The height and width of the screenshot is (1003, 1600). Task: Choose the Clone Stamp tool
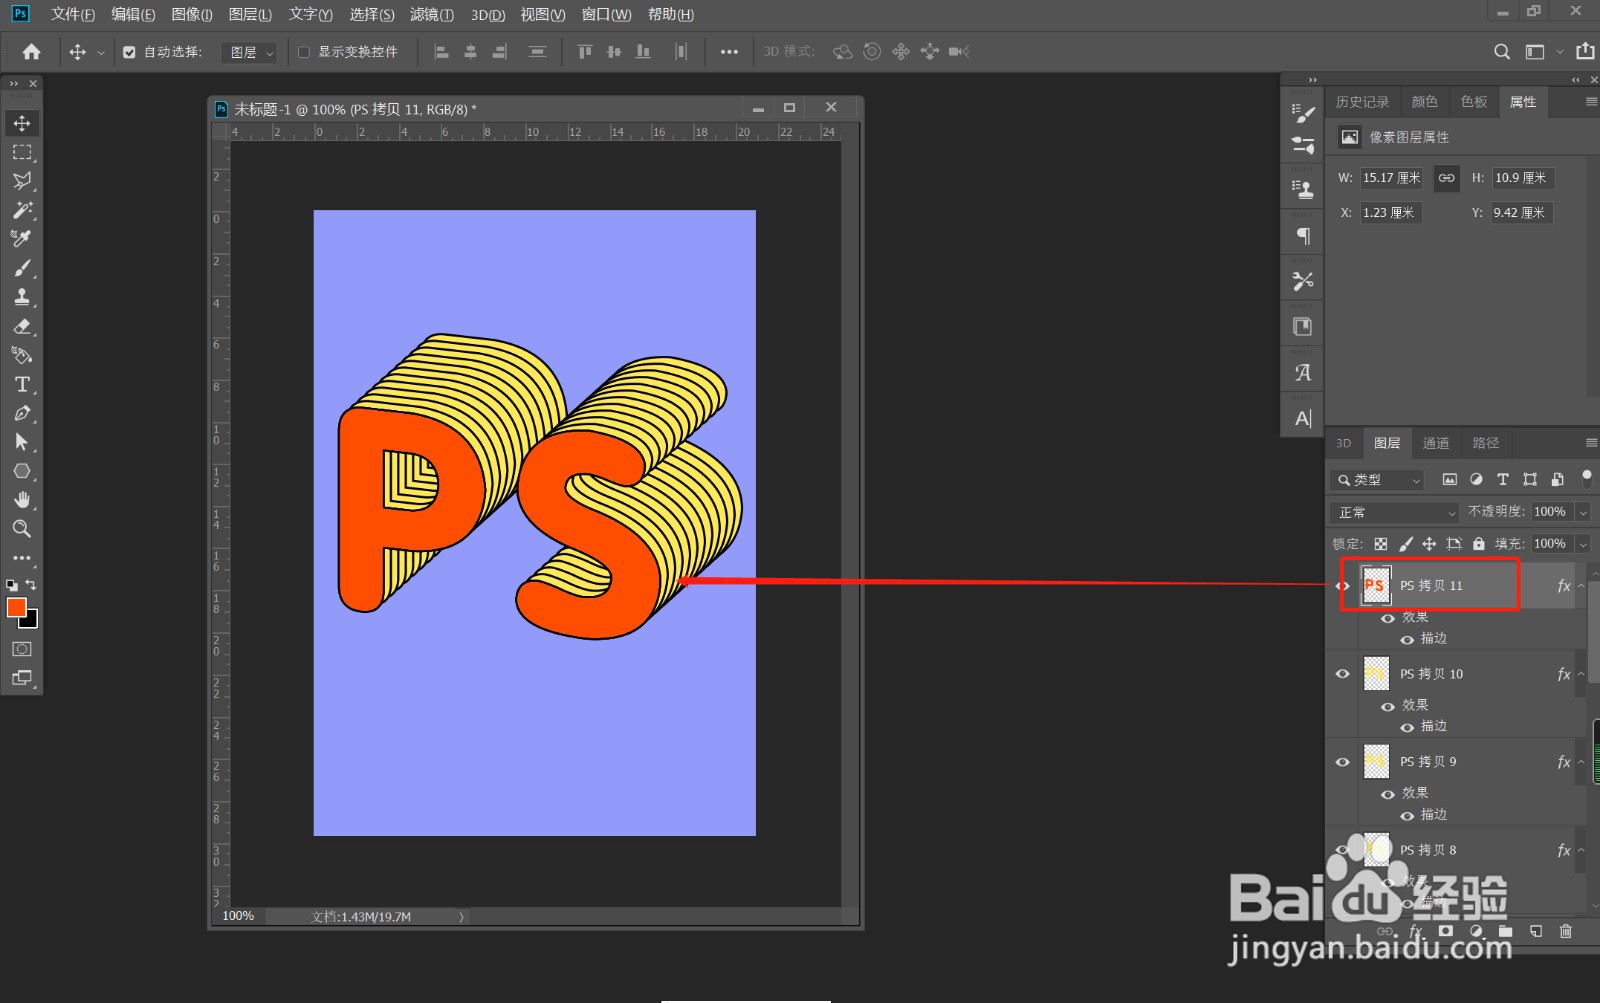[22, 297]
